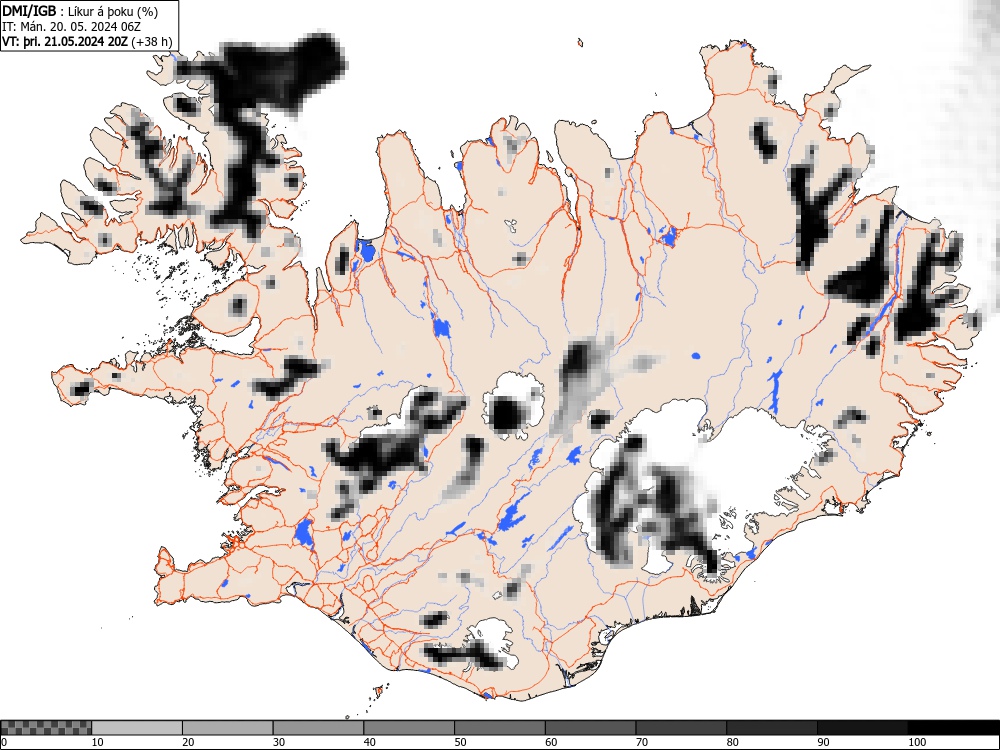Click the '50' legend scale label
Viewport: 1000px width, 750px height.
tap(460, 742)
